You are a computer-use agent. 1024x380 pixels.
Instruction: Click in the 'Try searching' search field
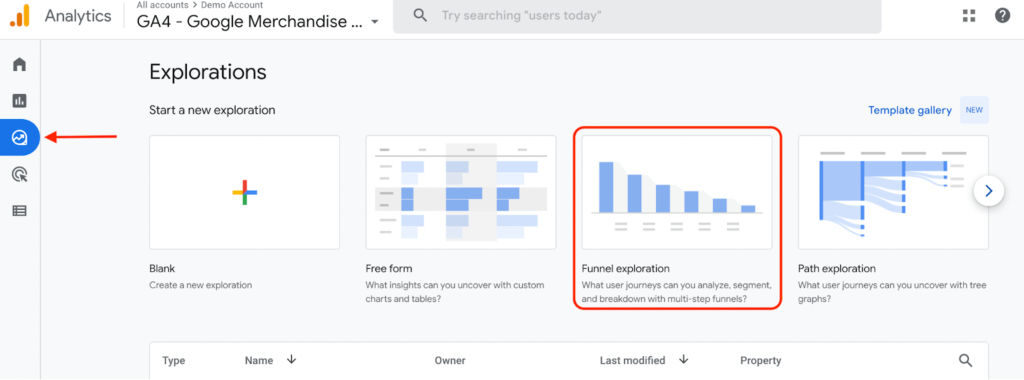tap(637, 16)
